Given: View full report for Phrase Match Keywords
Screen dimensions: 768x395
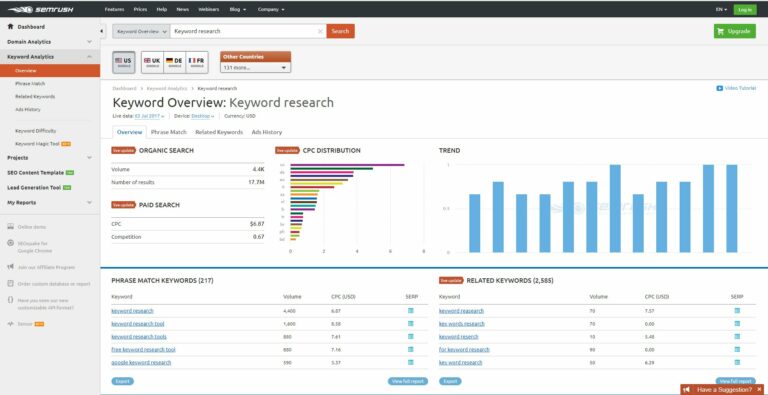Looking at the screenshot, I should click(x=408, y=381).
